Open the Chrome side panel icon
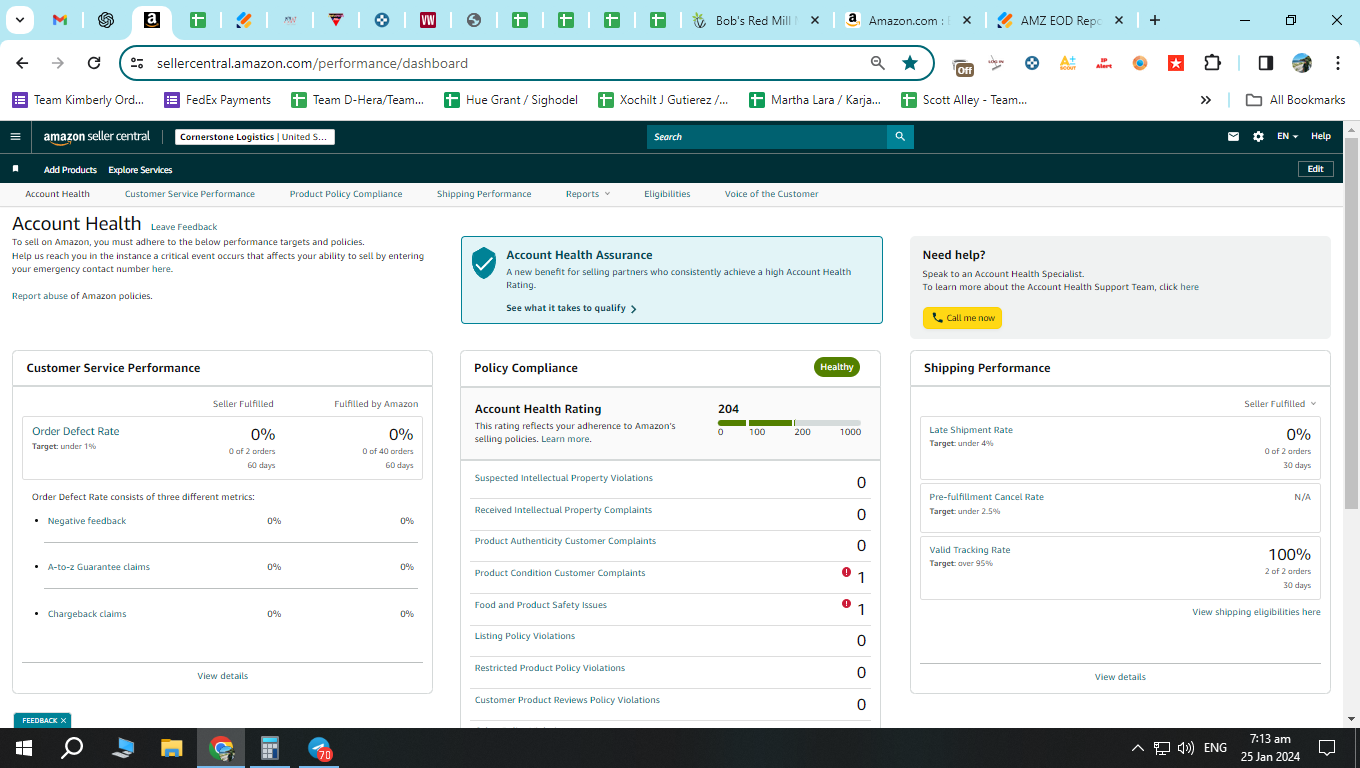This screenshot has height=768, width=1360. point(1265,63)
